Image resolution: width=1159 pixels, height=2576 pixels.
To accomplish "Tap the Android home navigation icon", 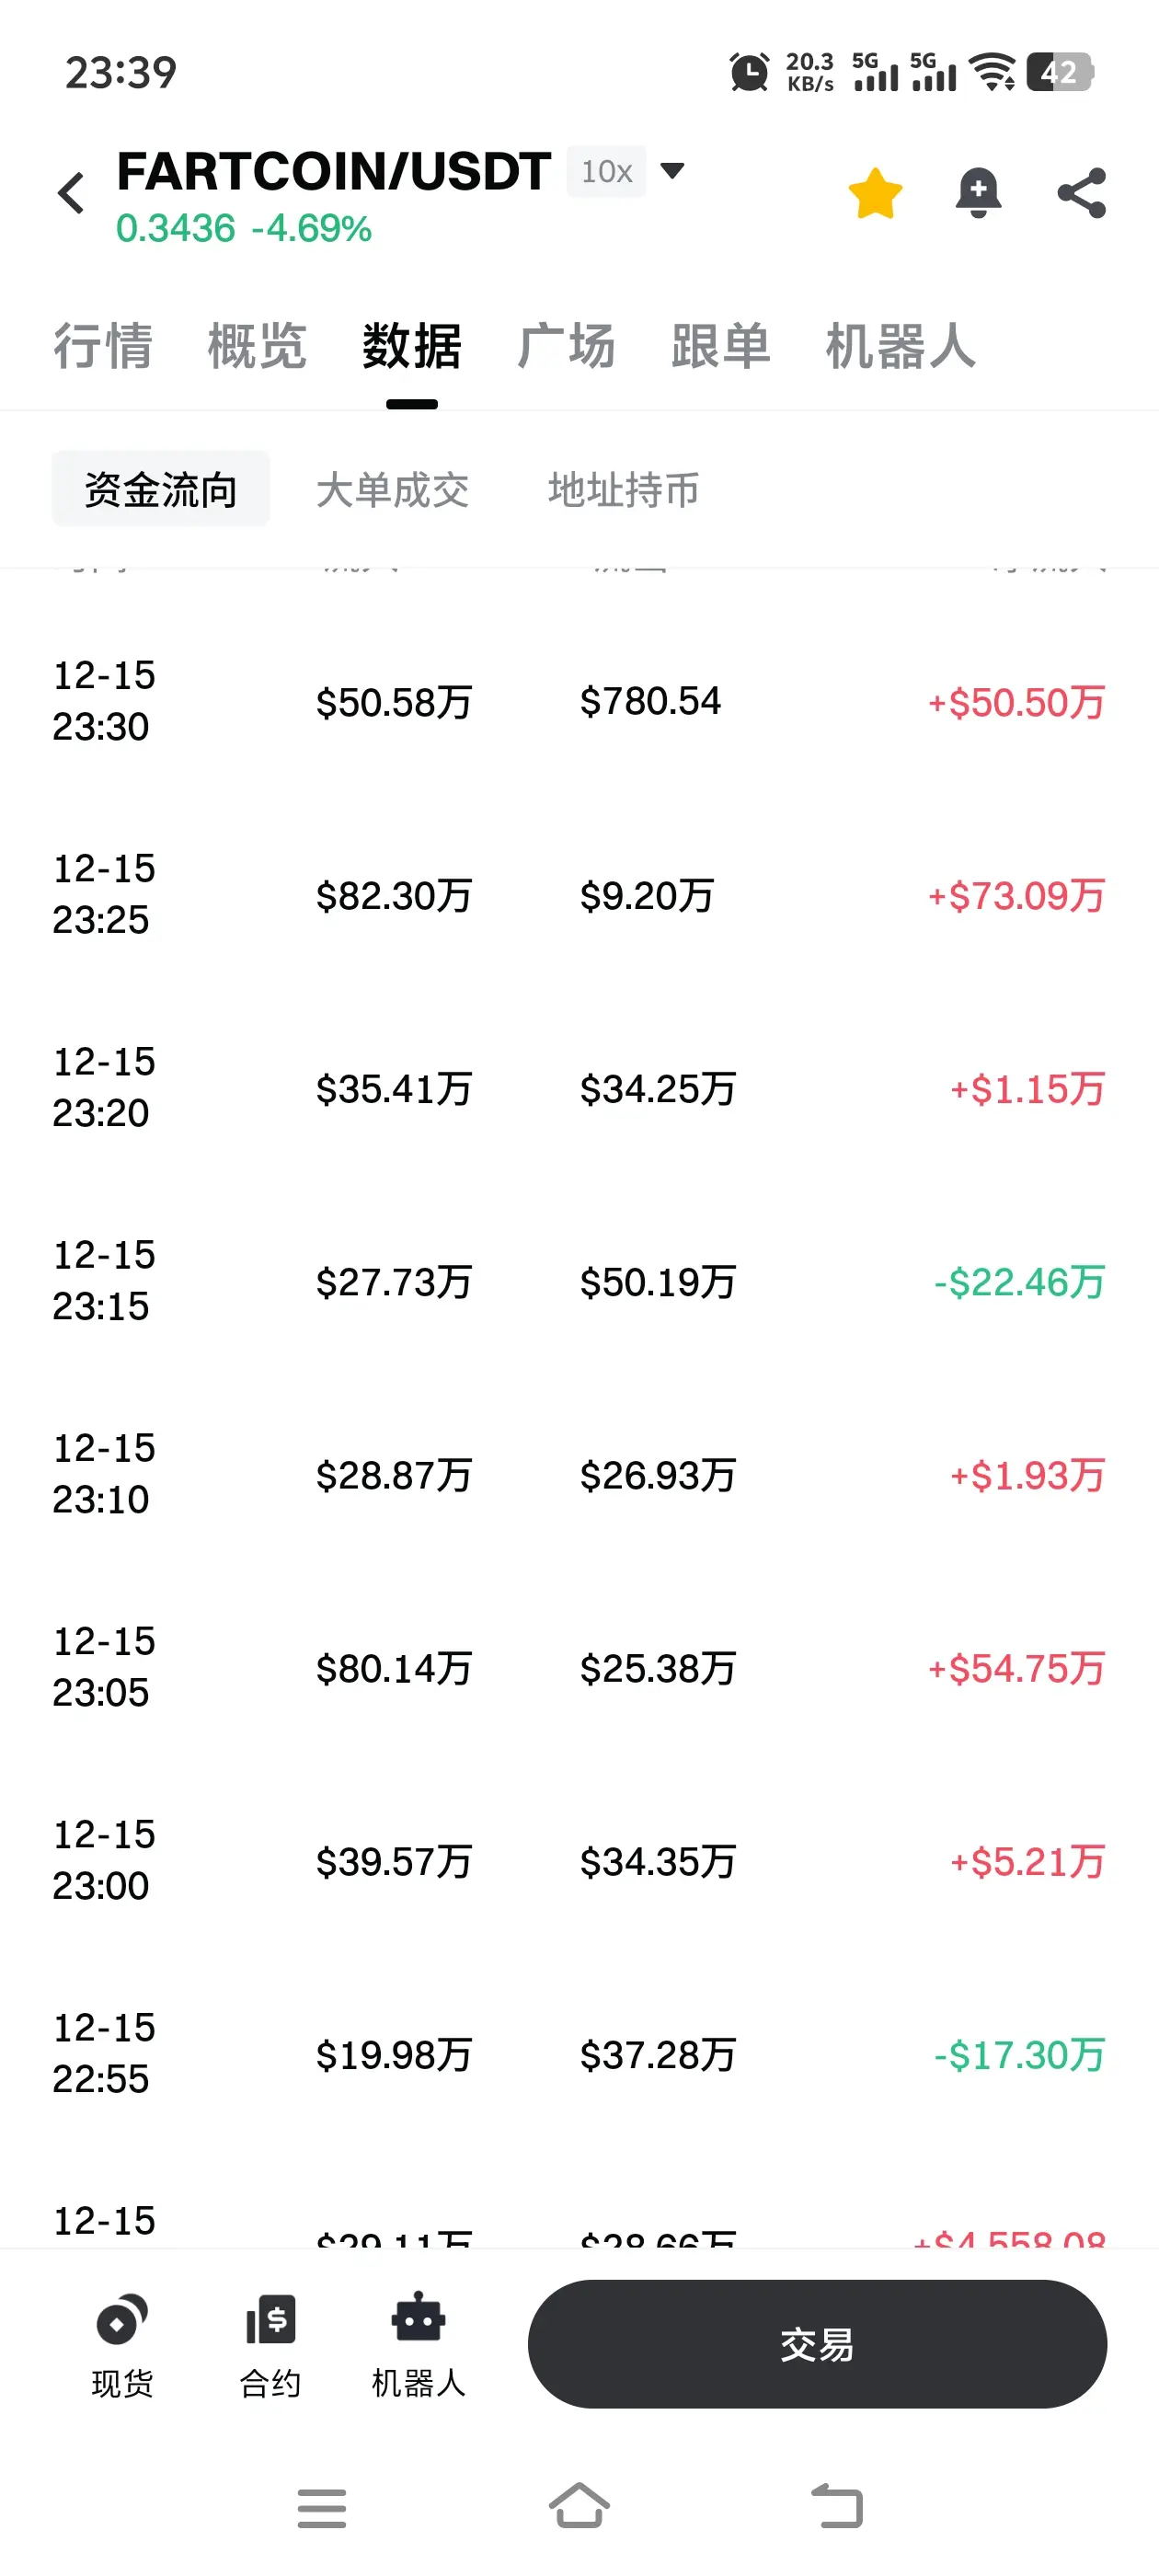I will [x=579, y=2506].
